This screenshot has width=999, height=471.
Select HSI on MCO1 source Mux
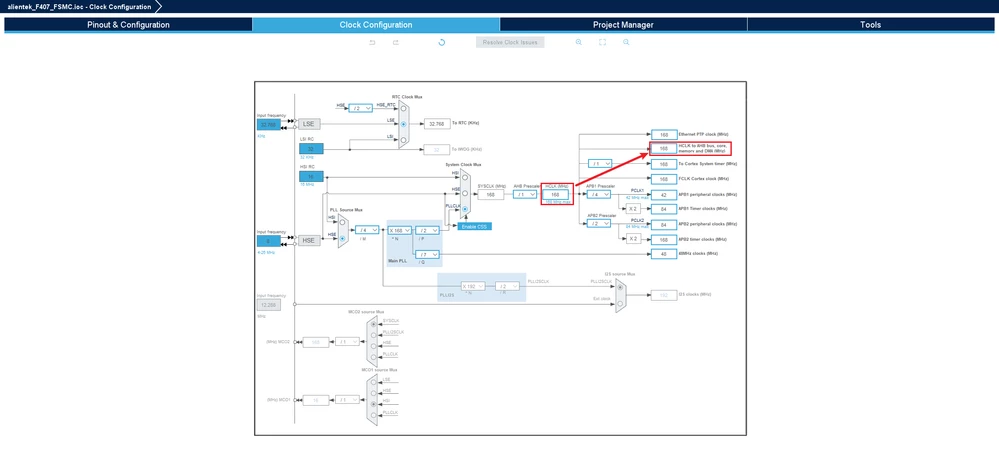click(x=373, y=405)
